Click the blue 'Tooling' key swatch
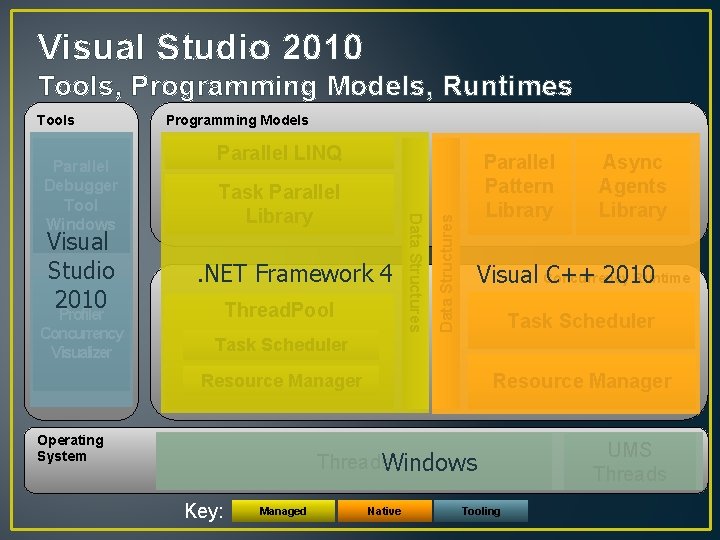 (x=481, y=511)
